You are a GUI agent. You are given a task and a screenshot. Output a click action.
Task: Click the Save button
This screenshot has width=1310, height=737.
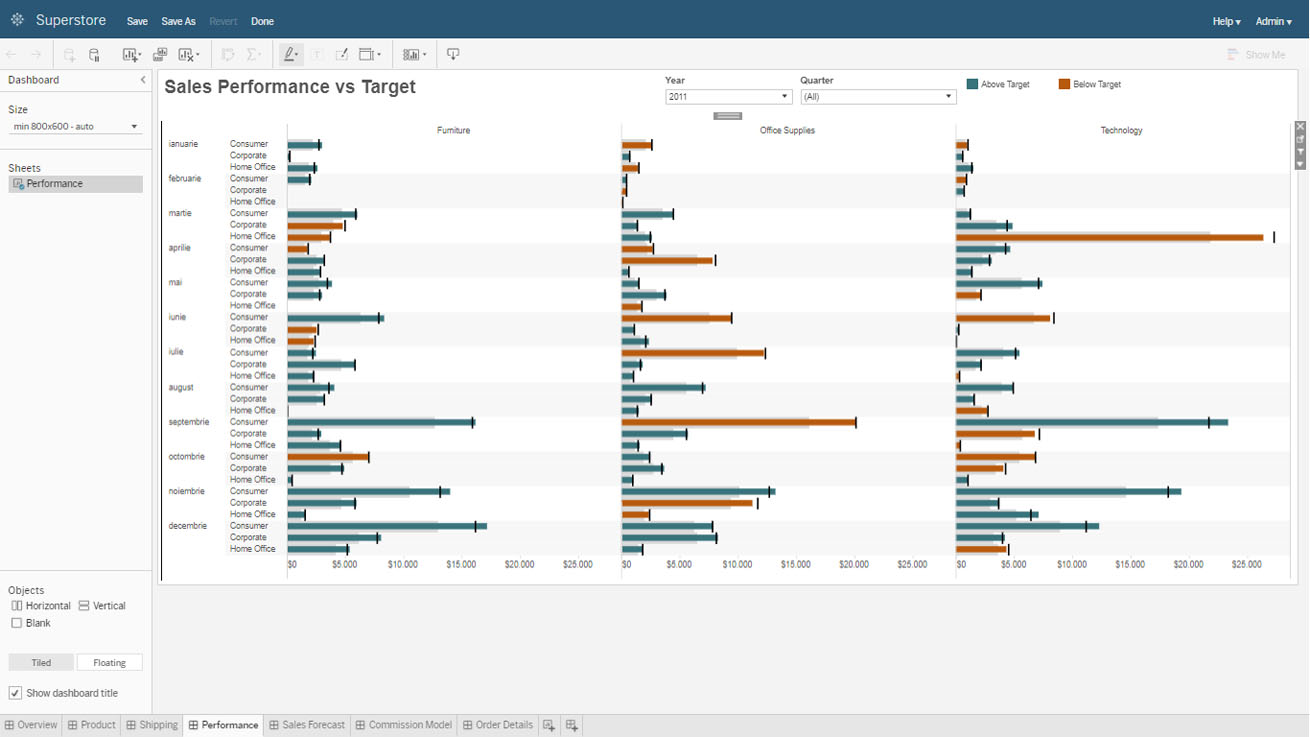tap(137, 21)
